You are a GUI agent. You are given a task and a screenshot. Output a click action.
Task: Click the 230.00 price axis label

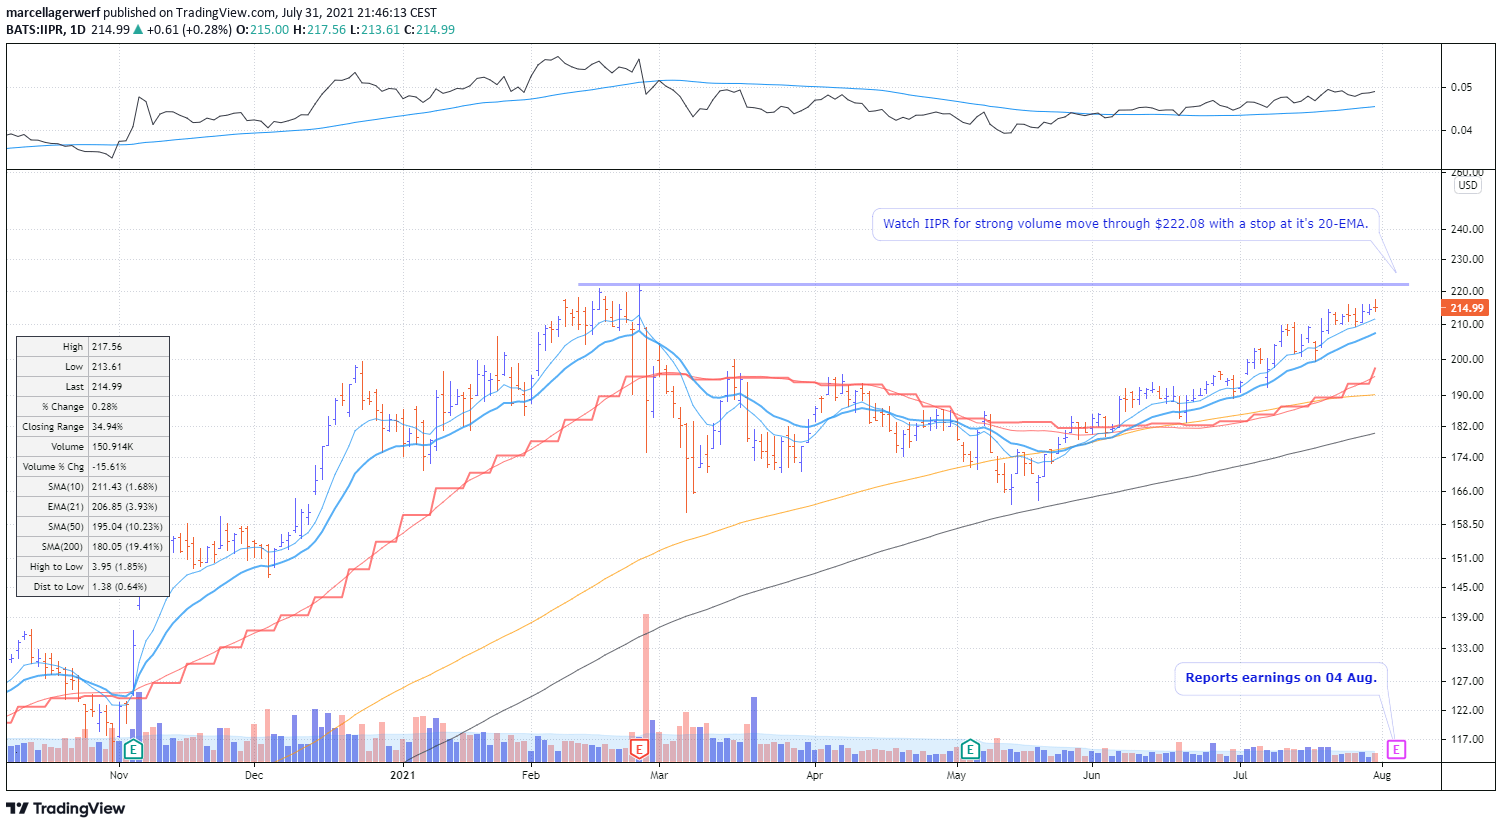[1467, 259]
